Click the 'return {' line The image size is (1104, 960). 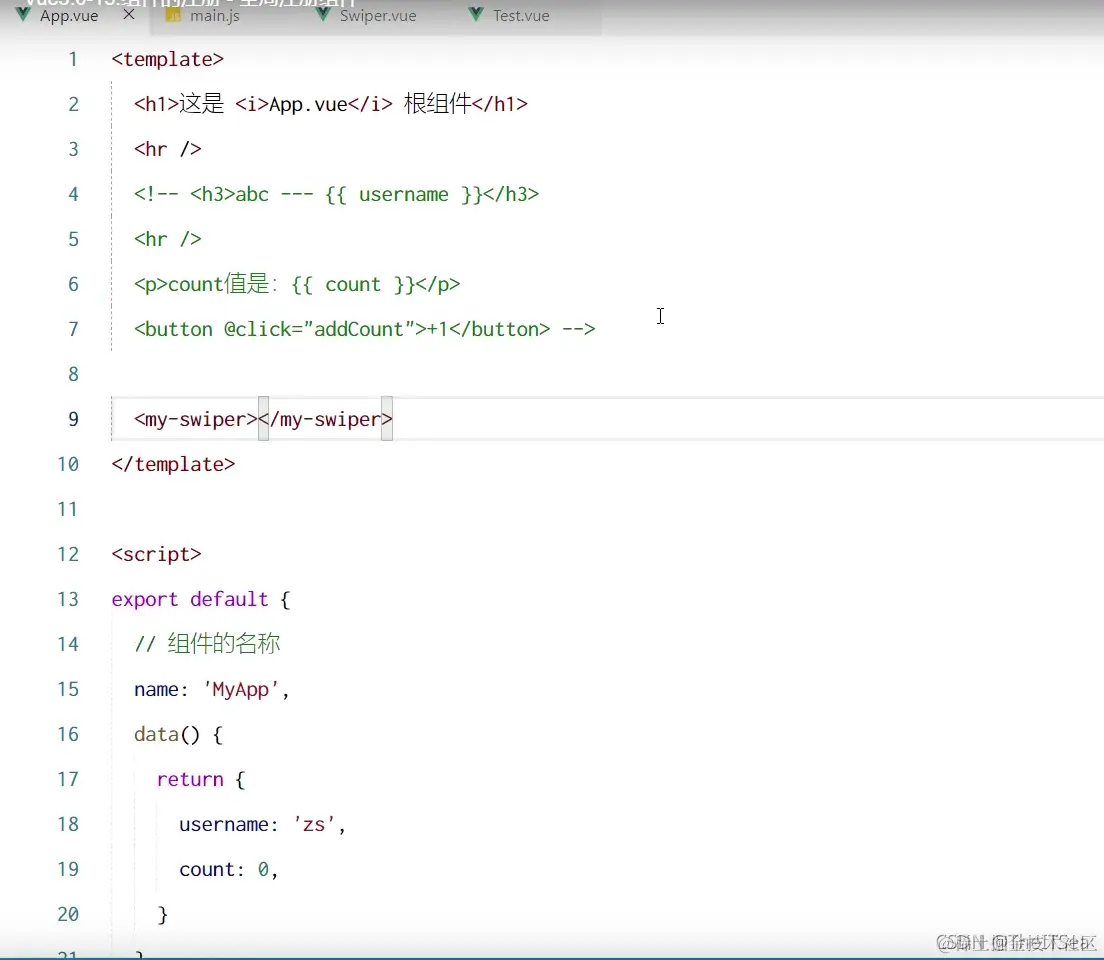coord(201,780)
